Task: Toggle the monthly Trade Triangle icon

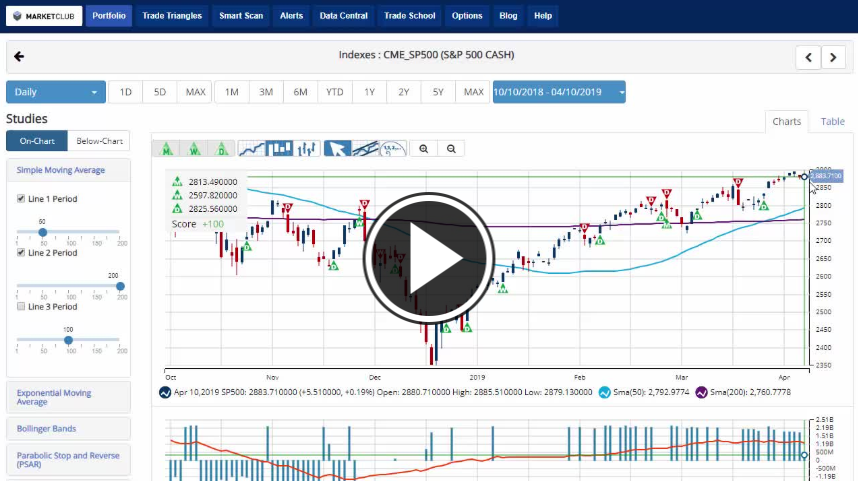Action: (x=166, y=148)
